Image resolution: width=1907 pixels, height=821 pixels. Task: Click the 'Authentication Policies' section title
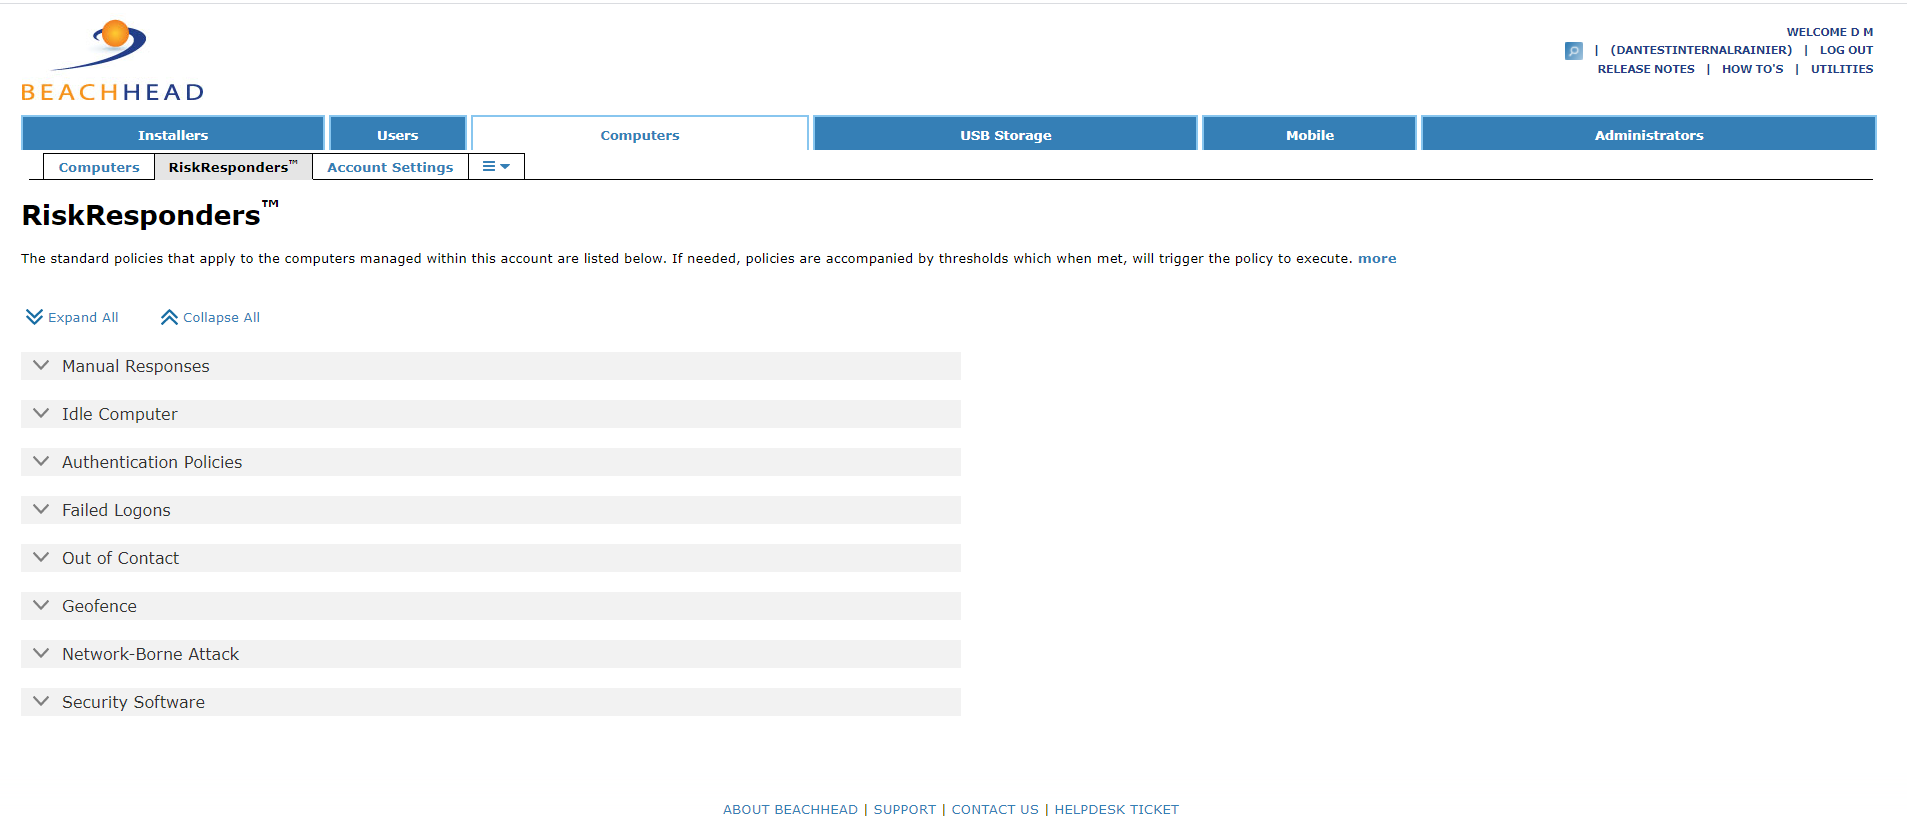[152, 462]
